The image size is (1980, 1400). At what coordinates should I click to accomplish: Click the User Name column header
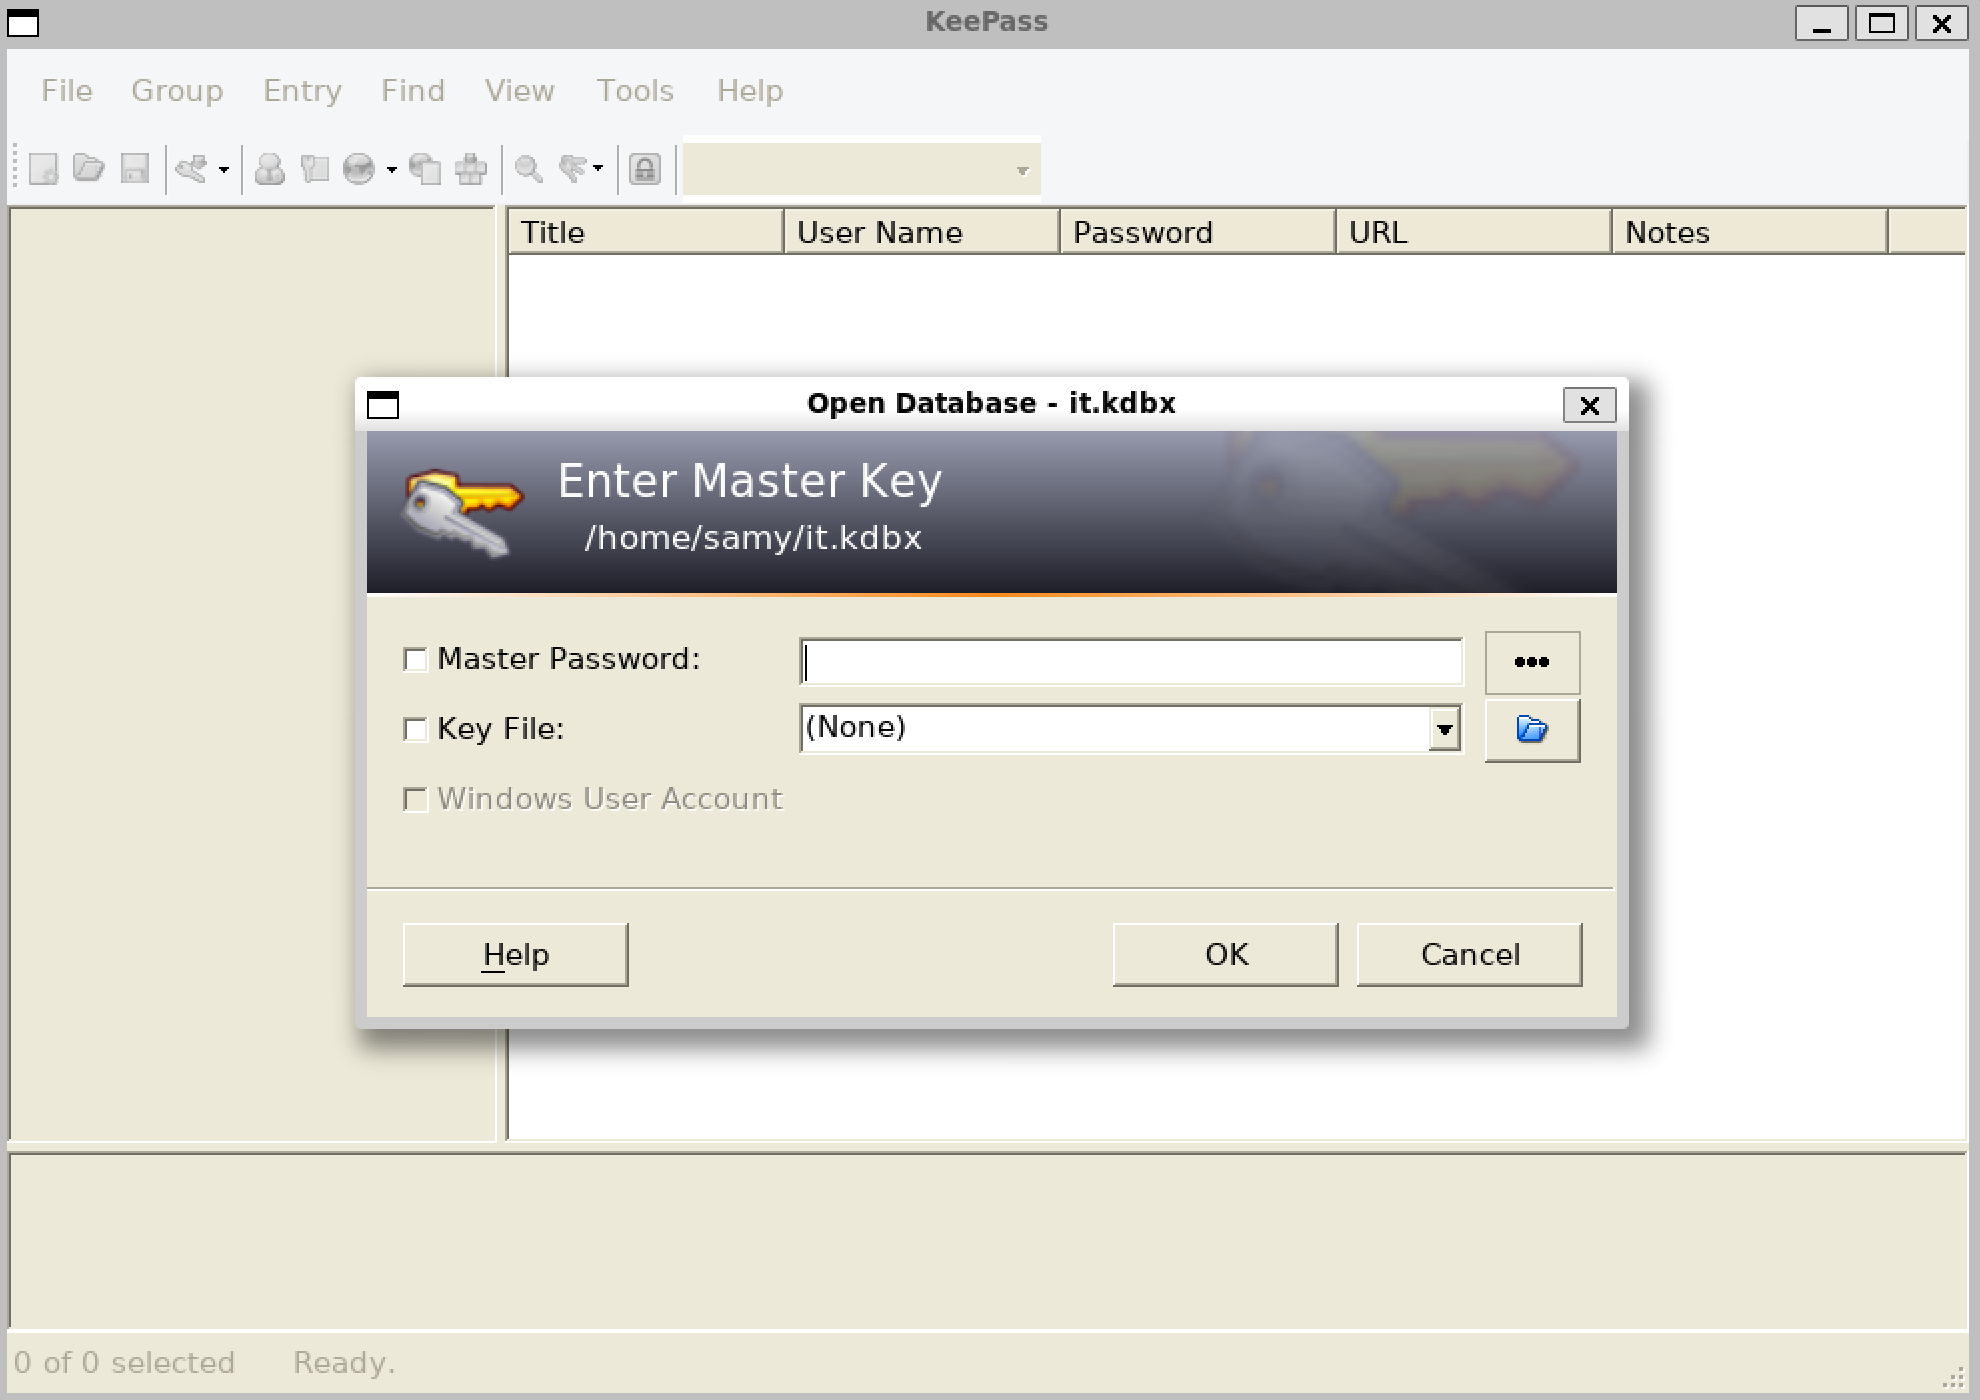[x=922, y=232]
